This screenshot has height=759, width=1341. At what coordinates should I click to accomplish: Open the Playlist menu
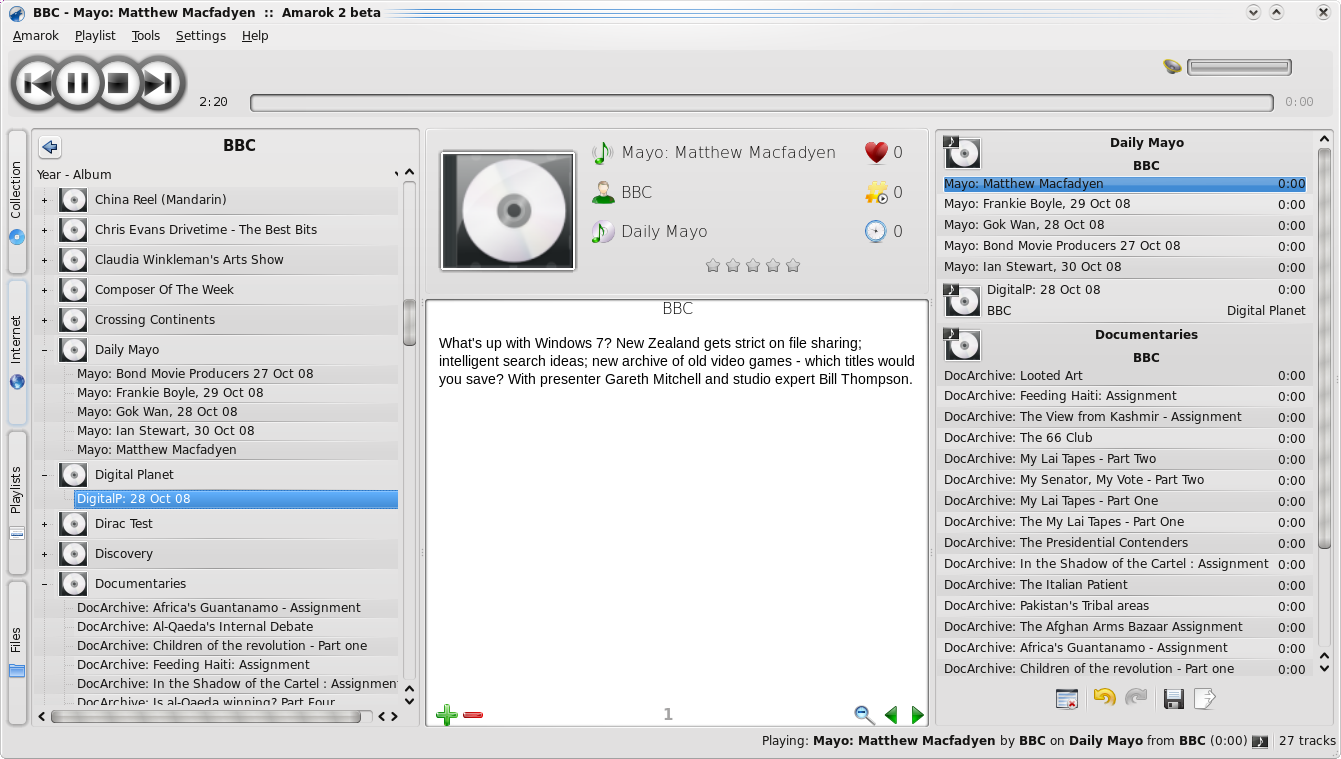coord(95,36)
